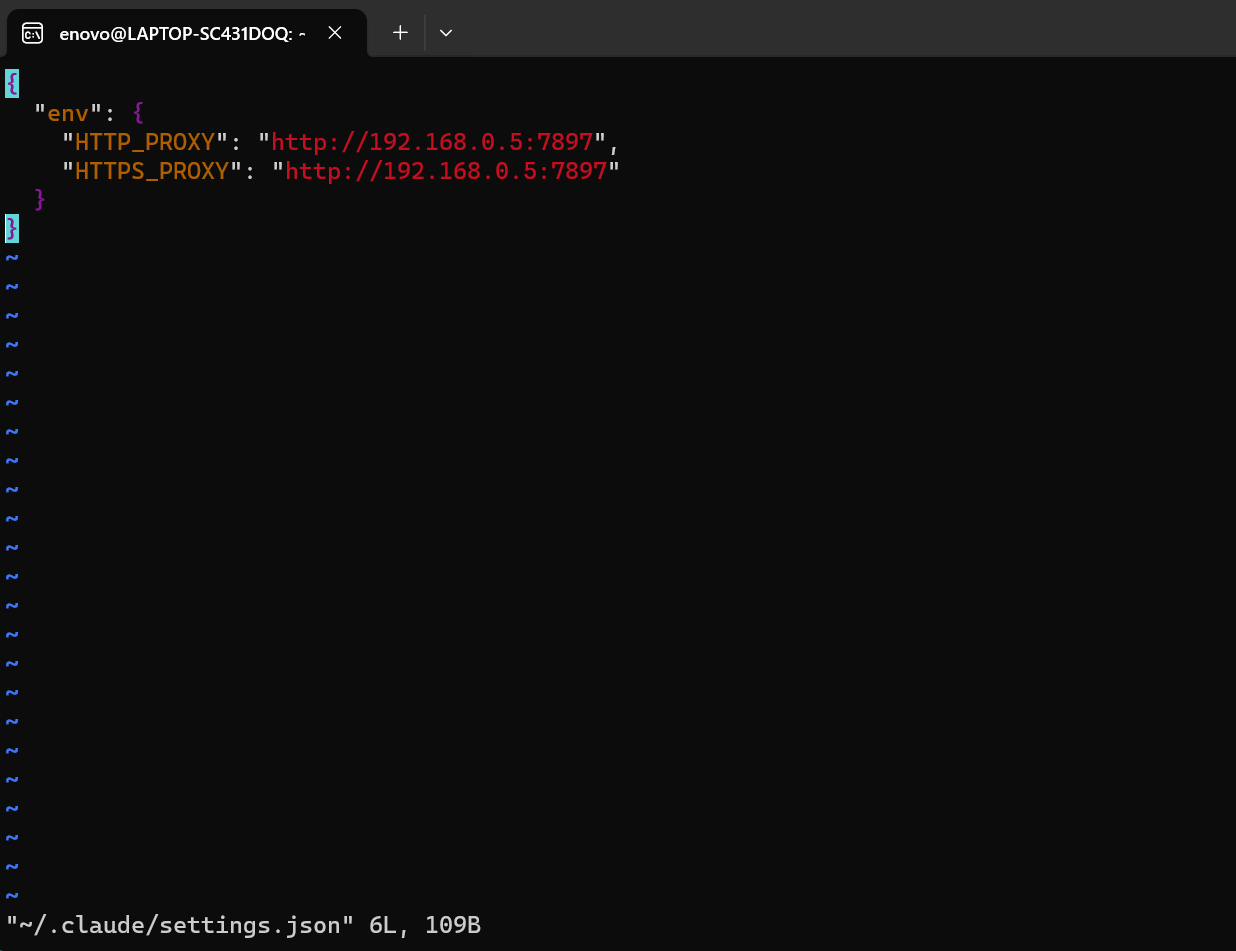Click the highlighted final closing brace
The height and width of the screenshot is (951, 1236).
click(x=12, y=229)
